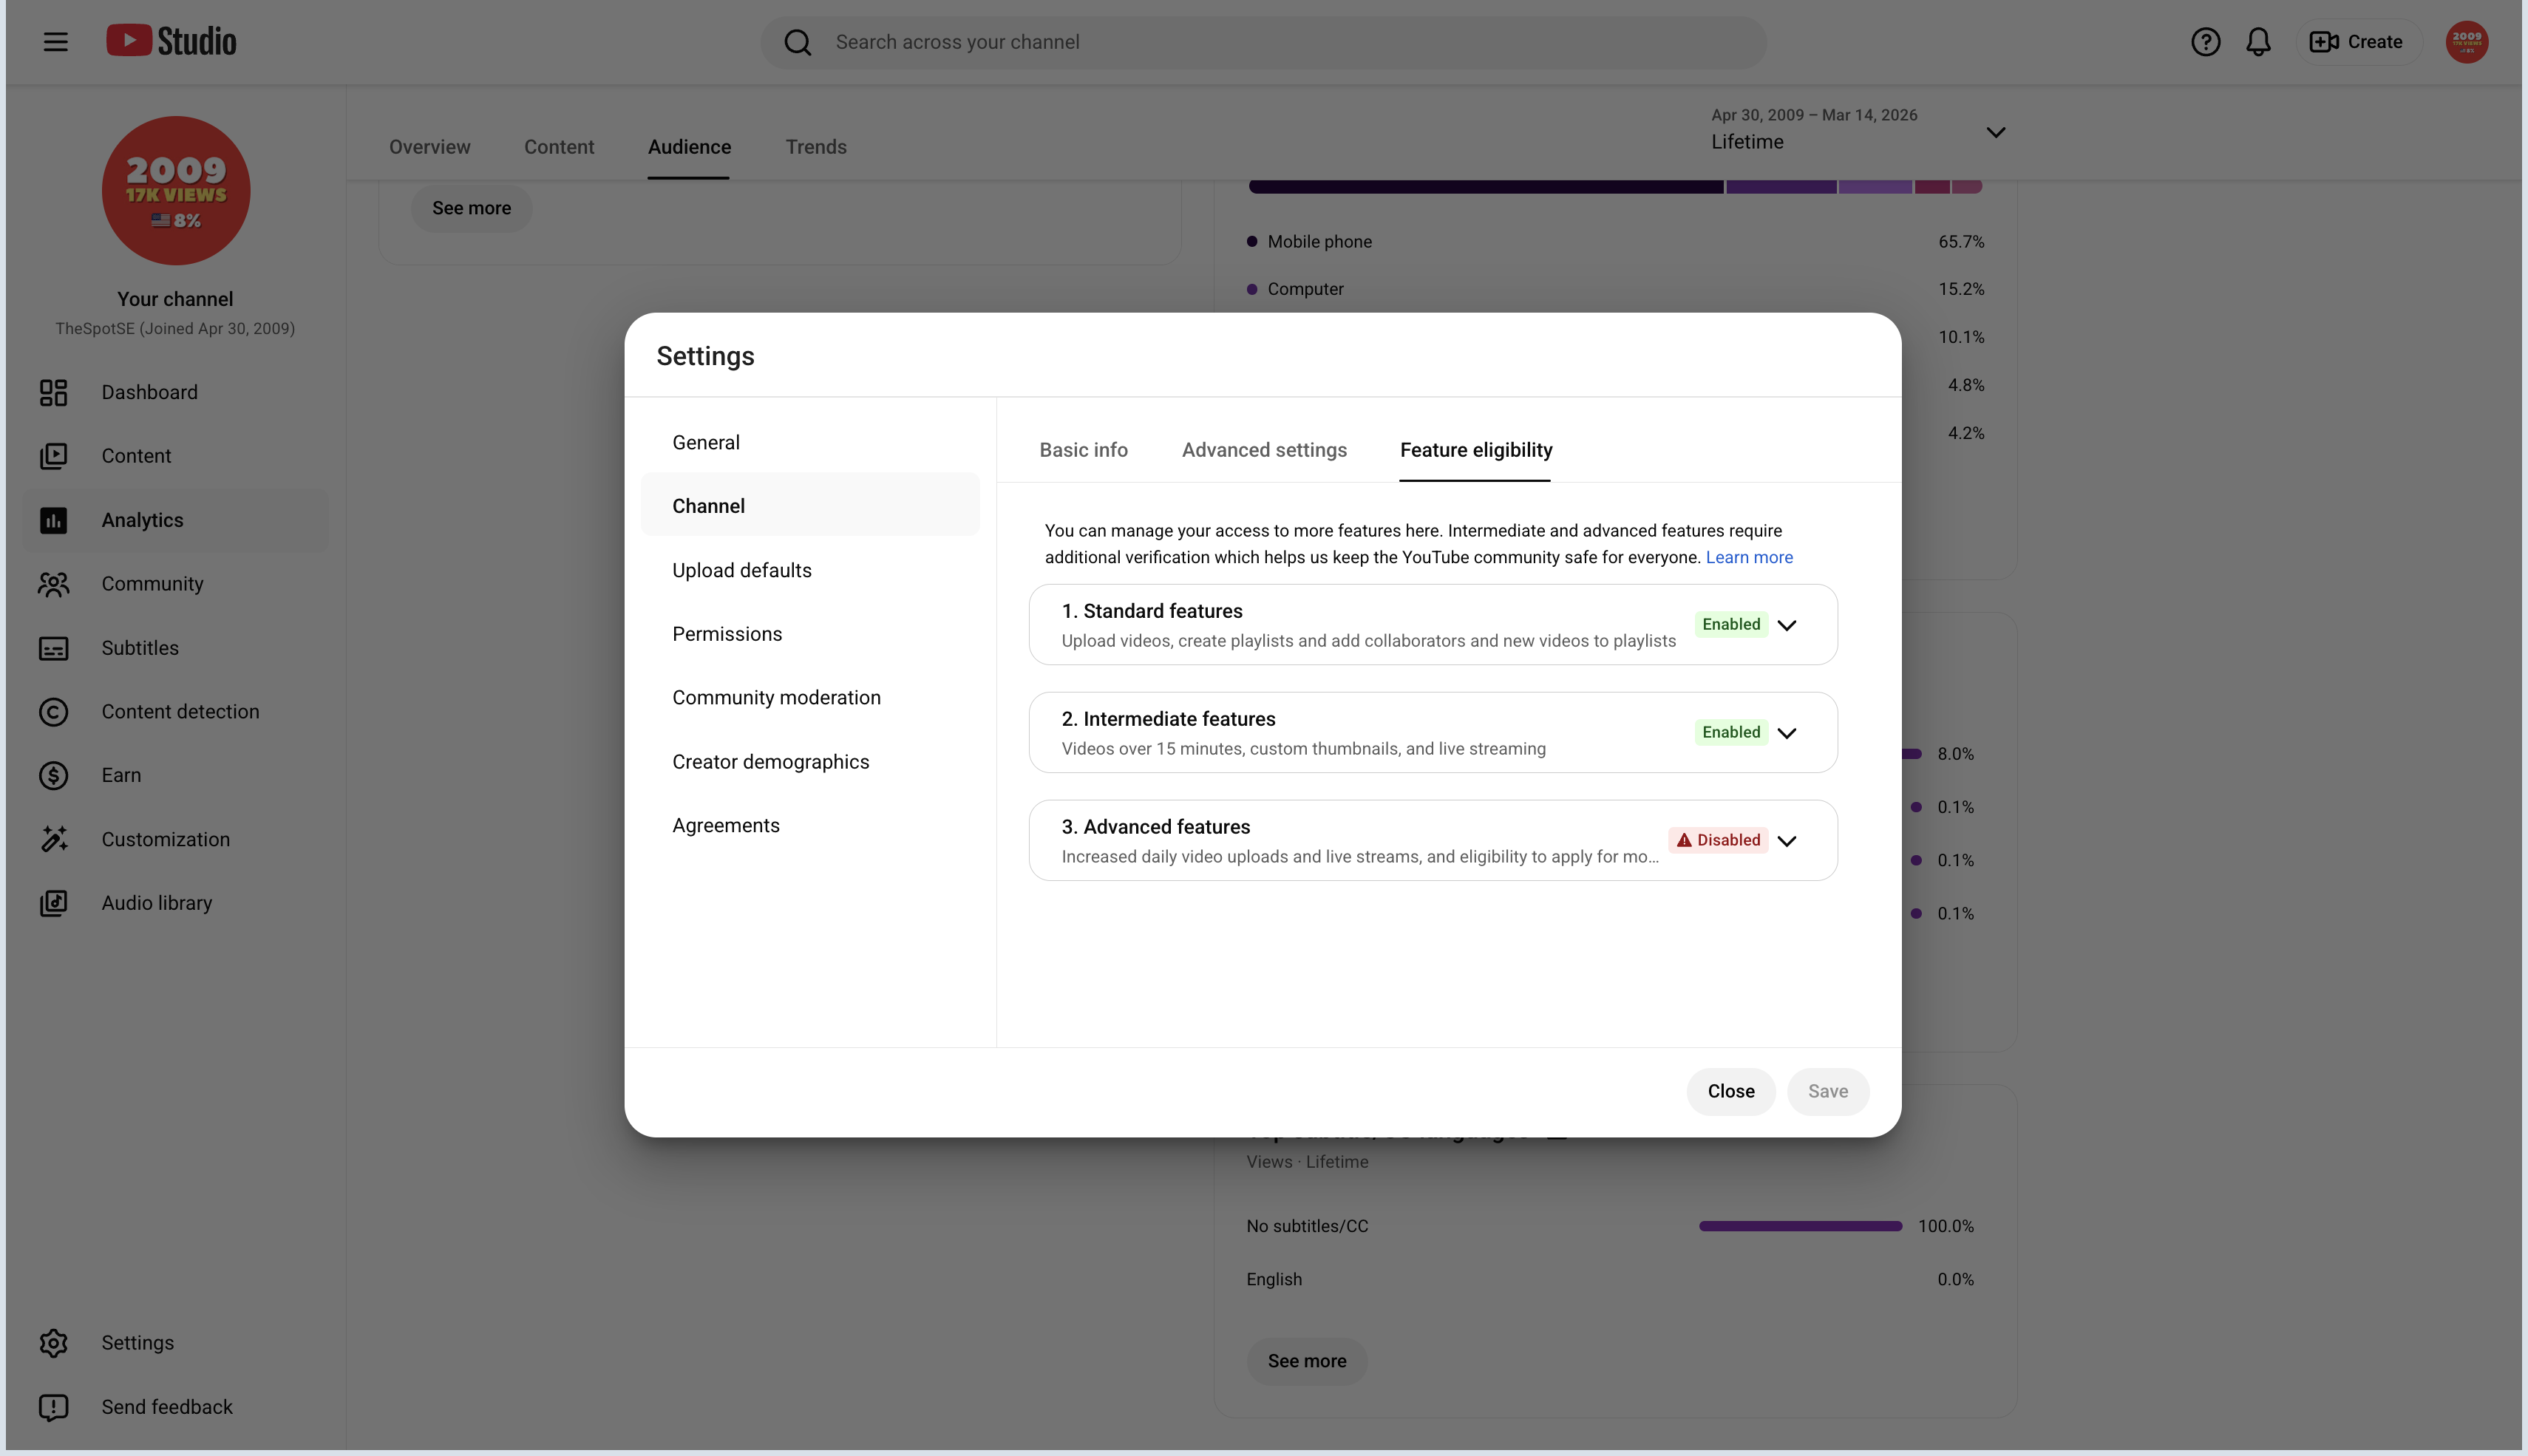Select Agreements in Settings menu

(810, 826)
